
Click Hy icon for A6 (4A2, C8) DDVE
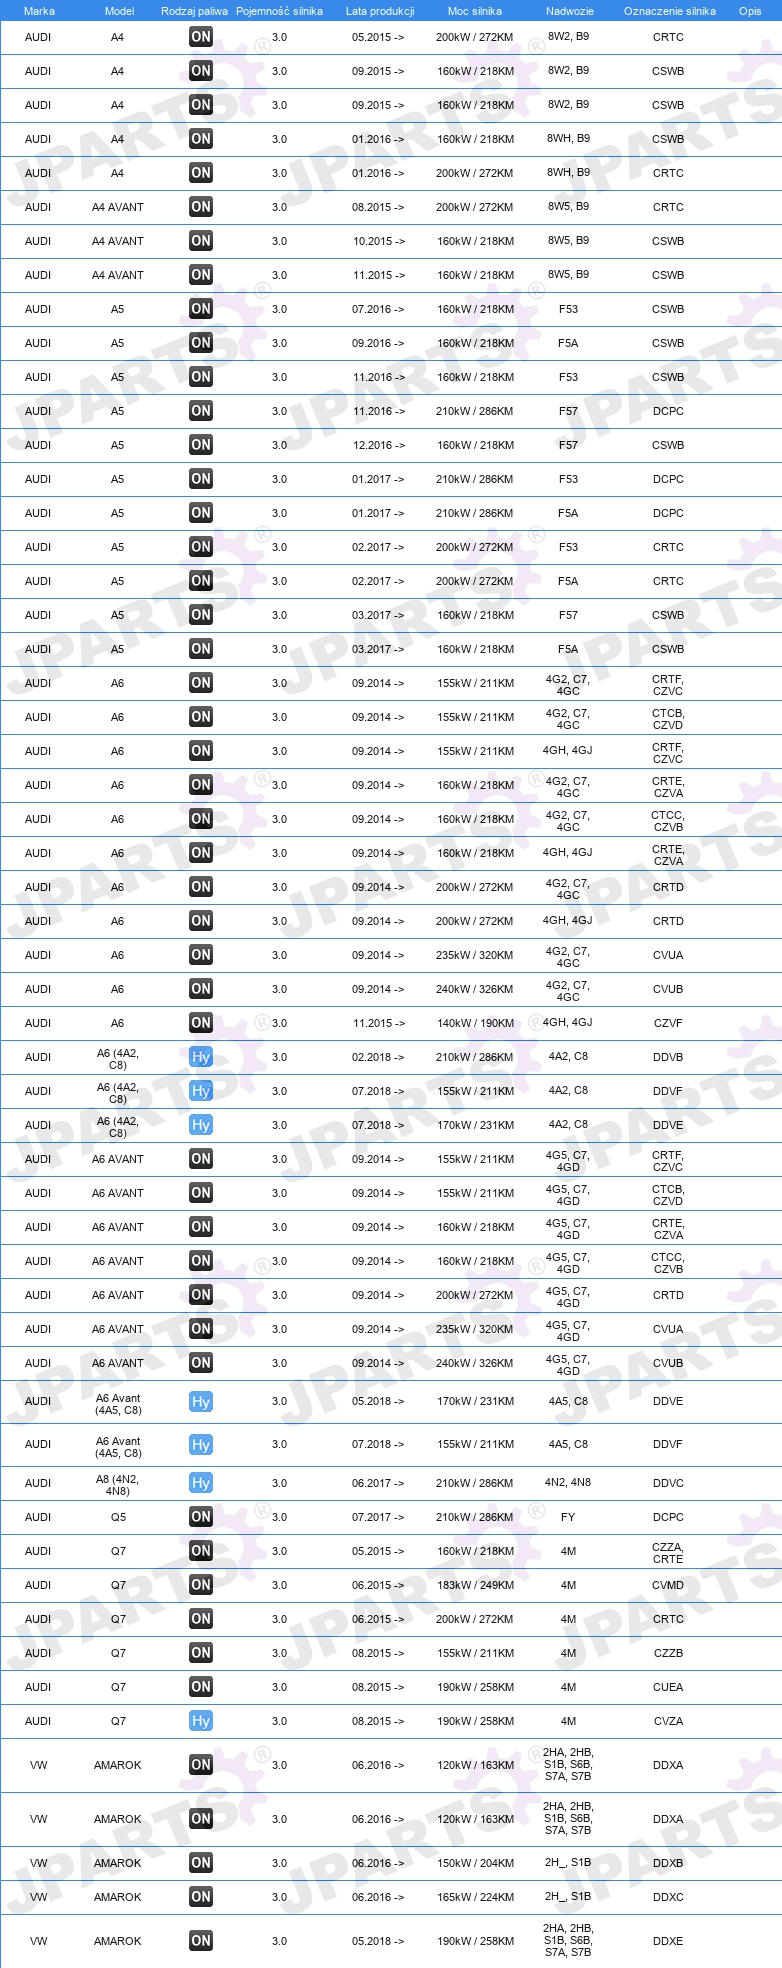point(201,1125)
